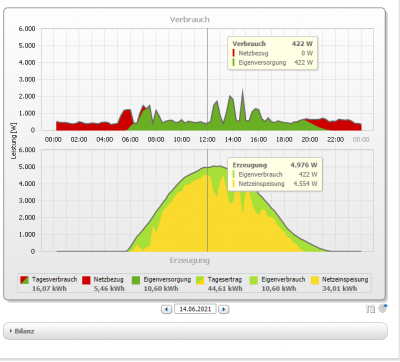Open the chart export icon
Image resolution: width=400 pixels, height=362 pixels.
pyautogui.click(x=370, y=309)
